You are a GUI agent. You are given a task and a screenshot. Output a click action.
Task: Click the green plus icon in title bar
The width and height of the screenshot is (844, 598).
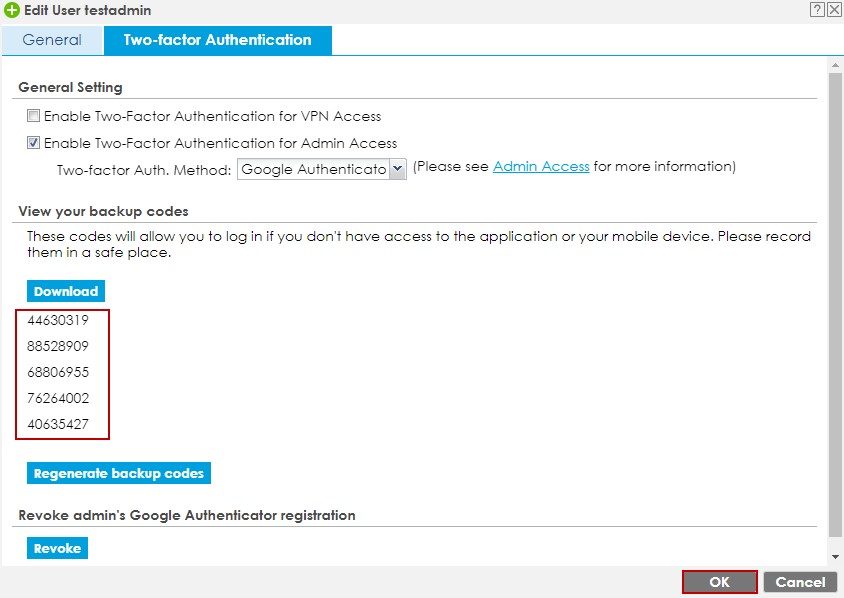pos(11,10)
